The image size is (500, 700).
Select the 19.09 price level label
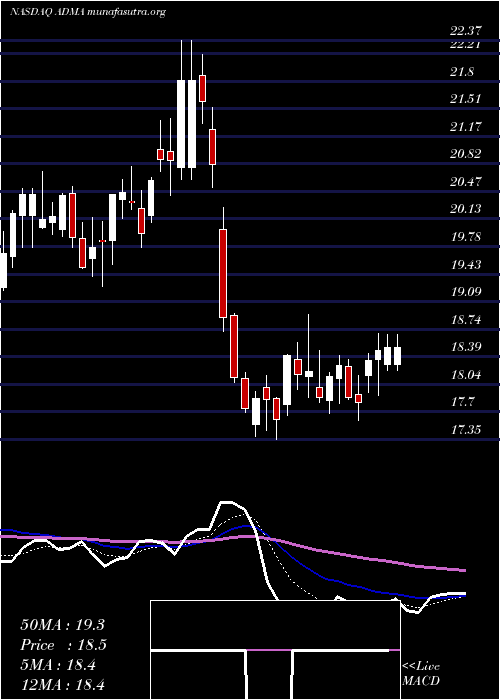coord(466,292)
